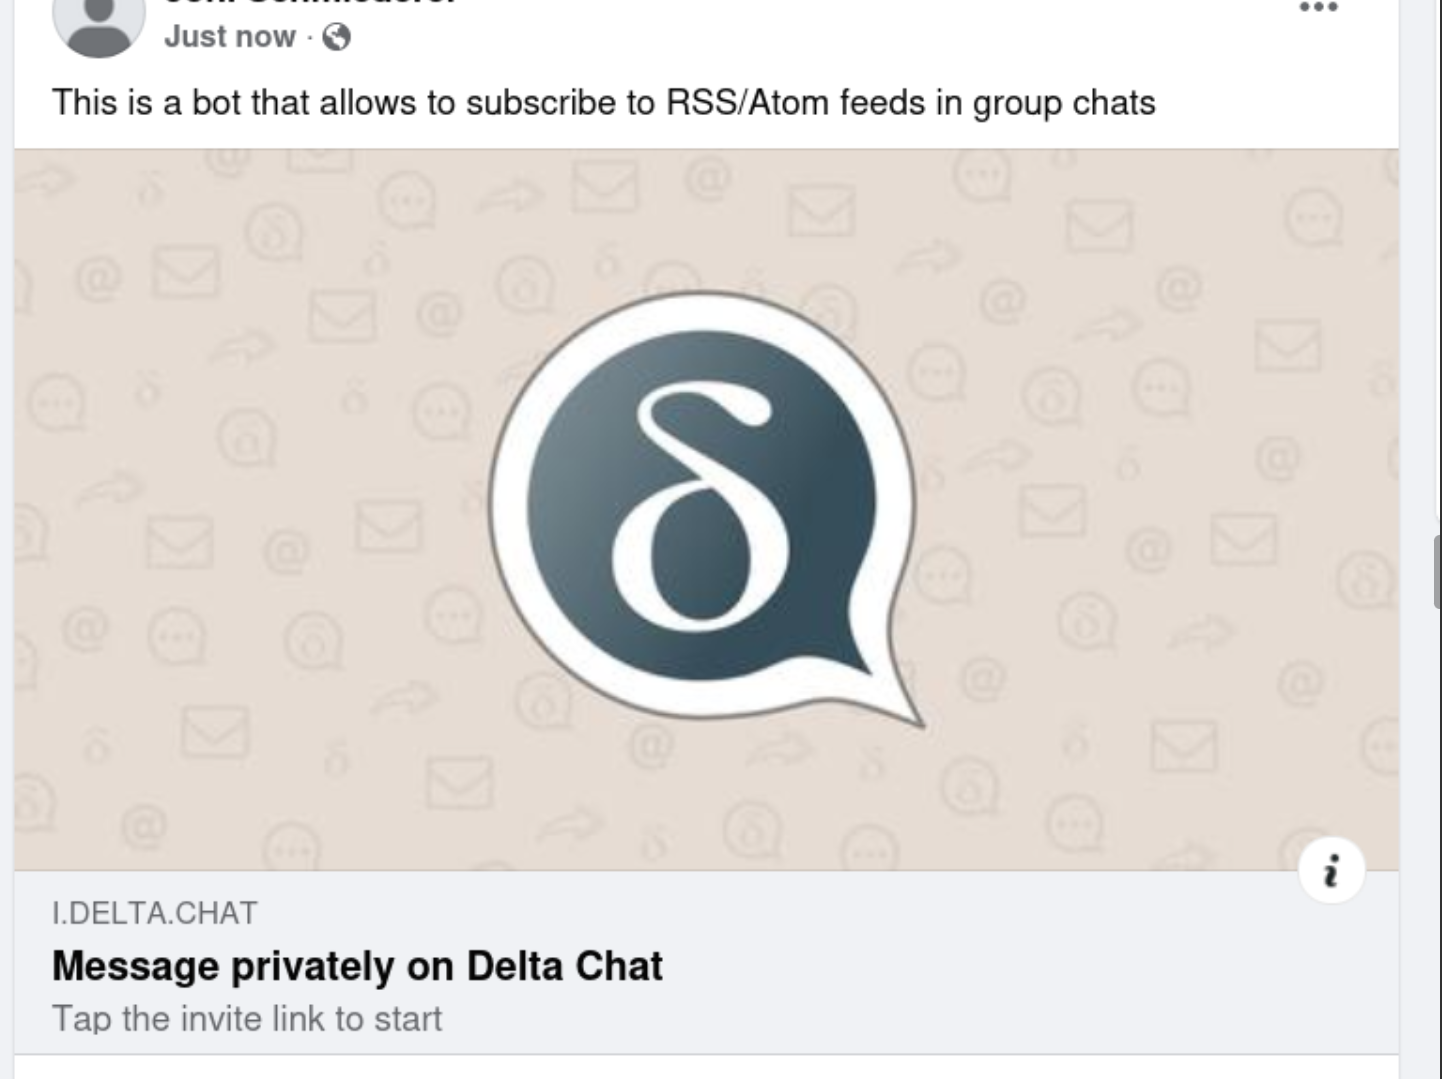Click "Tap the invite link to start" text
Screen dimensions: 1442x1079
click(x=247, y=1019)
